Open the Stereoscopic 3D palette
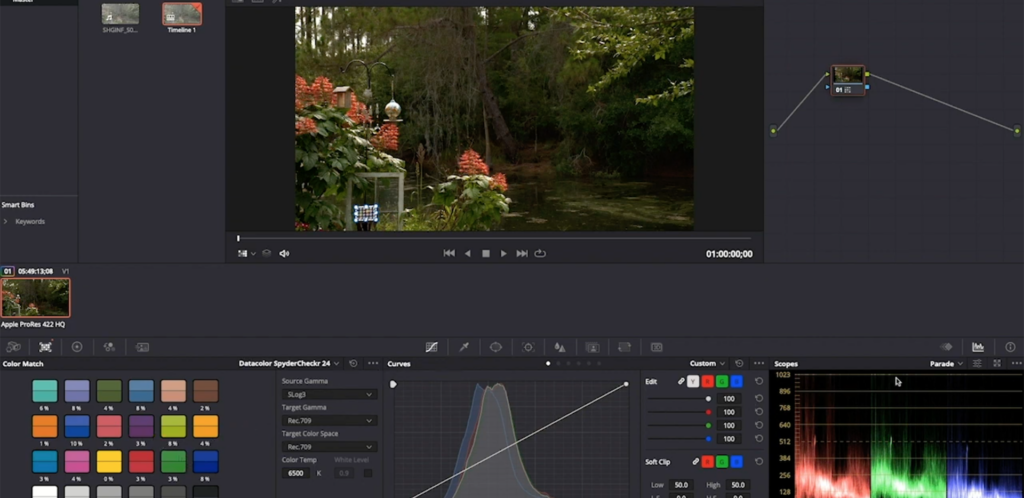Image resolution: width=1024 pixels, height=498 pixels. pos(656,347)
